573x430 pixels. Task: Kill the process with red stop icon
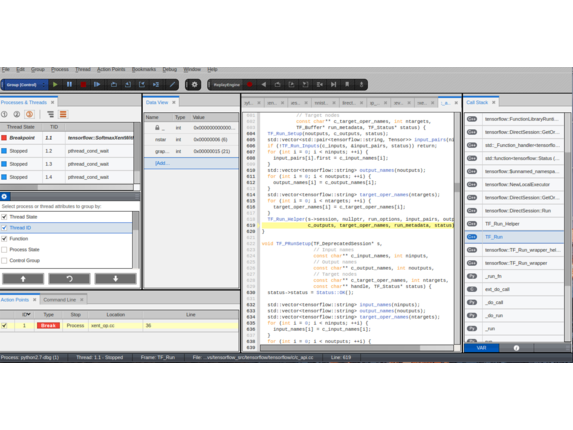coord(83,85)
